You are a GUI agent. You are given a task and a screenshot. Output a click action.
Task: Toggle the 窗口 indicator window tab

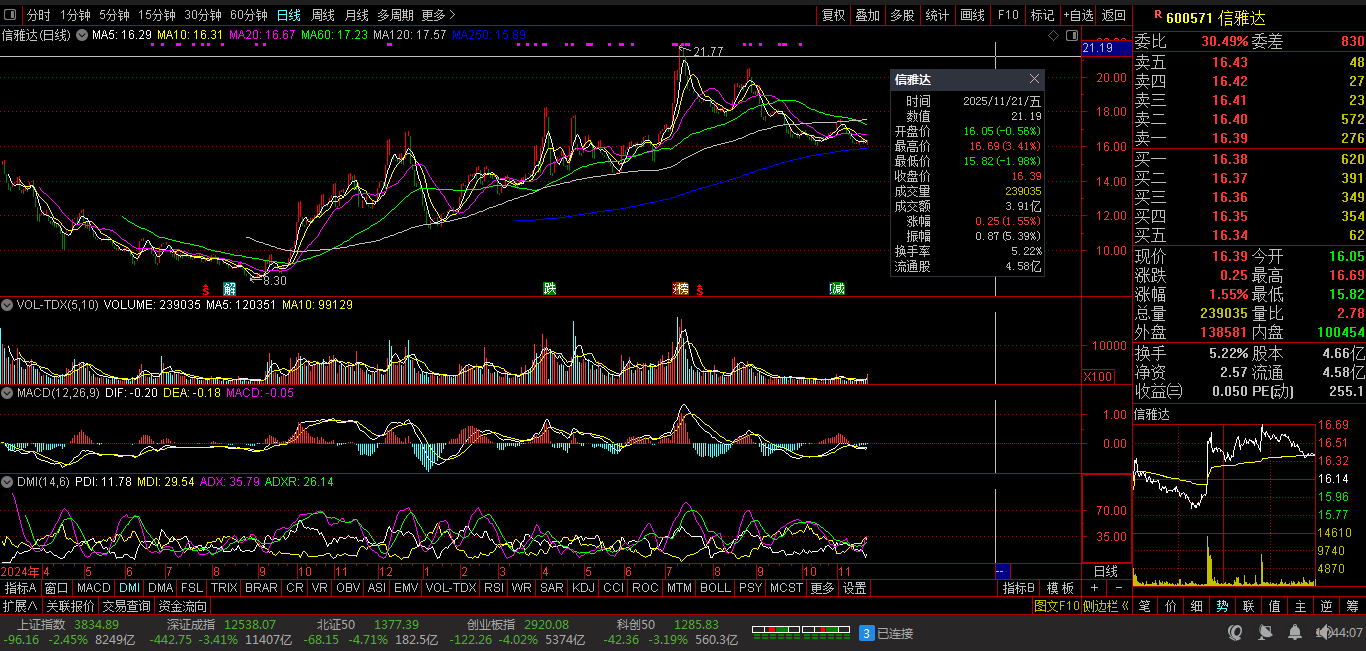(x=57, y=588)
